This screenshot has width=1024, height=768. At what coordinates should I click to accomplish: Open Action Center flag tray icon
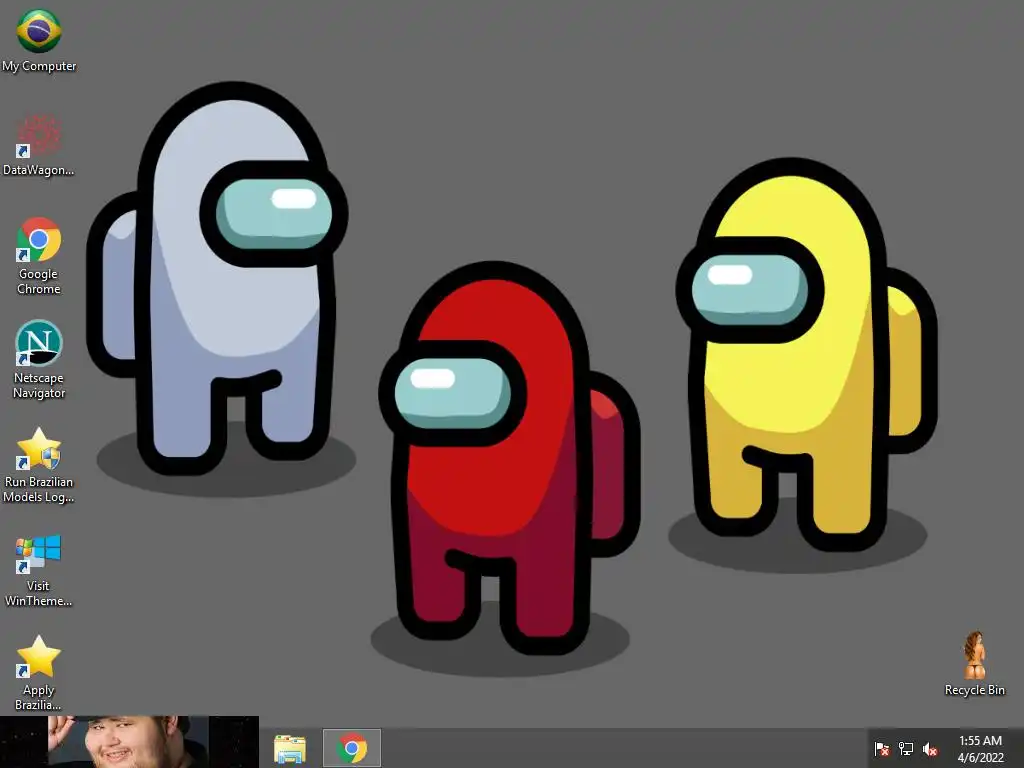click(x=882, y=749)
